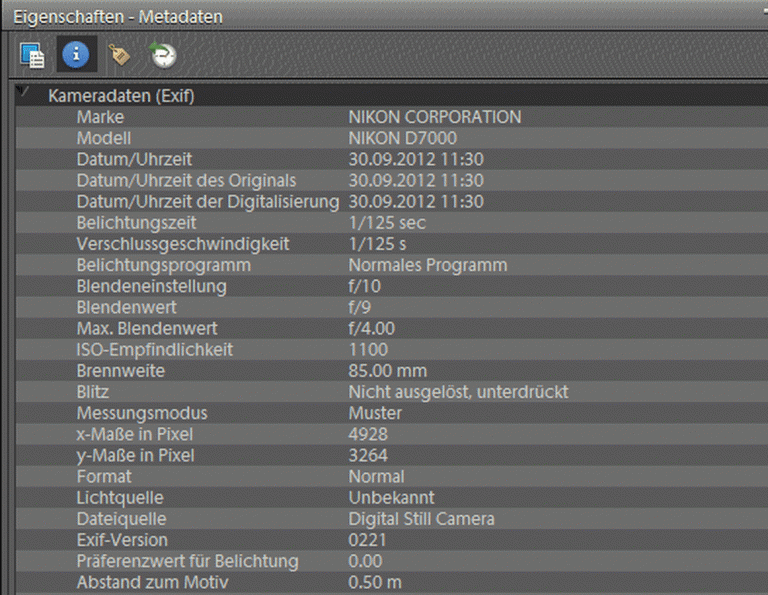Collapse the Kameradaten (Exif) section
Screen dimensions: 768x595
[23, 91]
